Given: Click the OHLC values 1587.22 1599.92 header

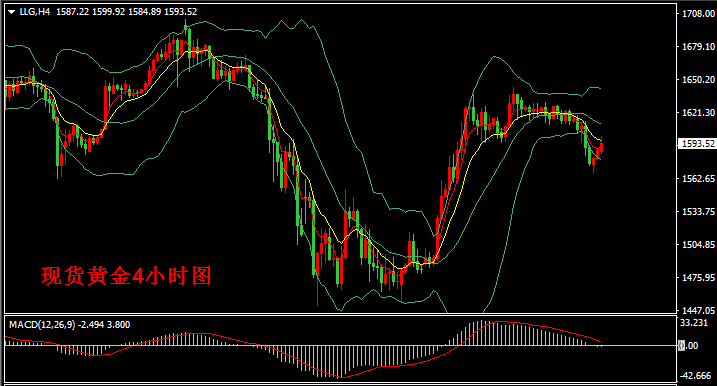Looking at the screenshot, I should point(91,12).
